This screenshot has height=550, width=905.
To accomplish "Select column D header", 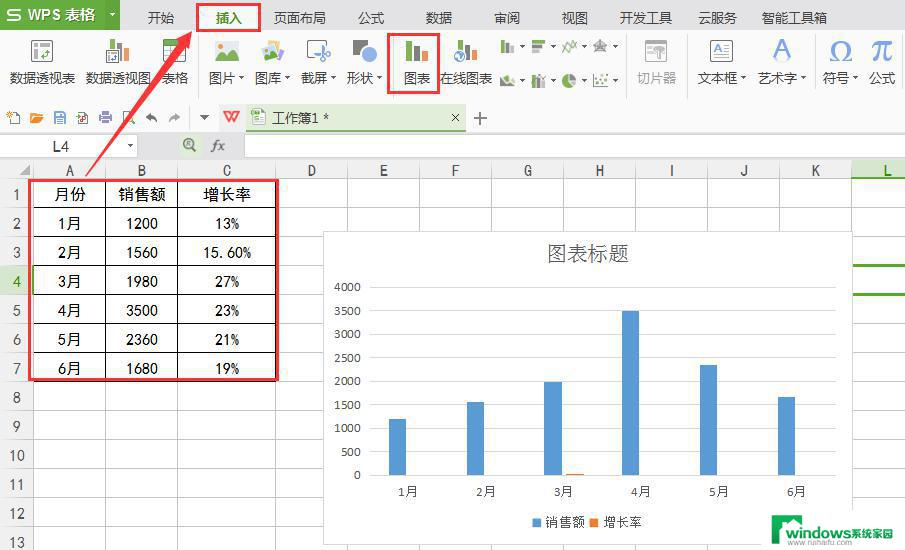I will point(312,171).
